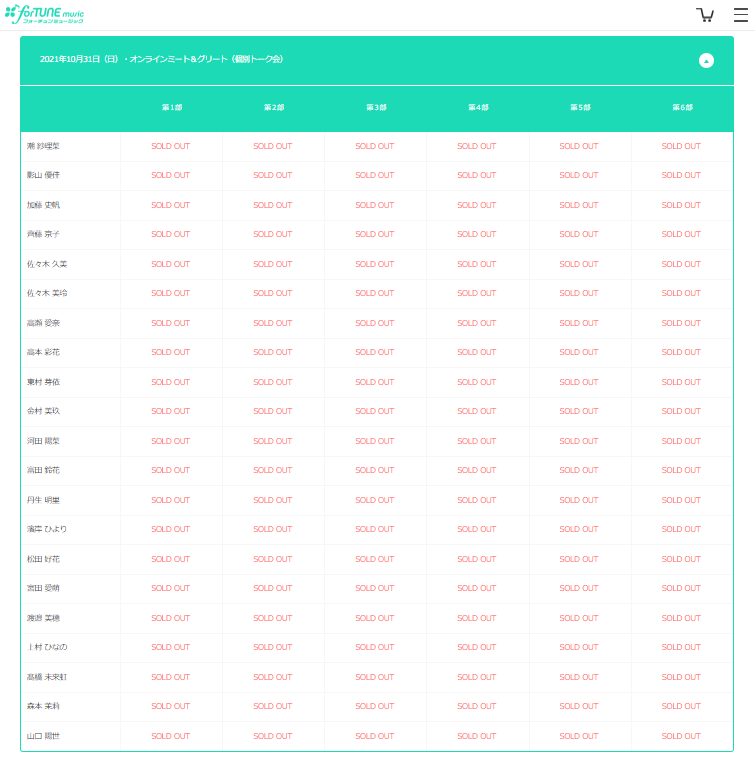Screen dimensions: 755x760
Task: Select member name 東村 芽依
Action: tap(44, 382)
